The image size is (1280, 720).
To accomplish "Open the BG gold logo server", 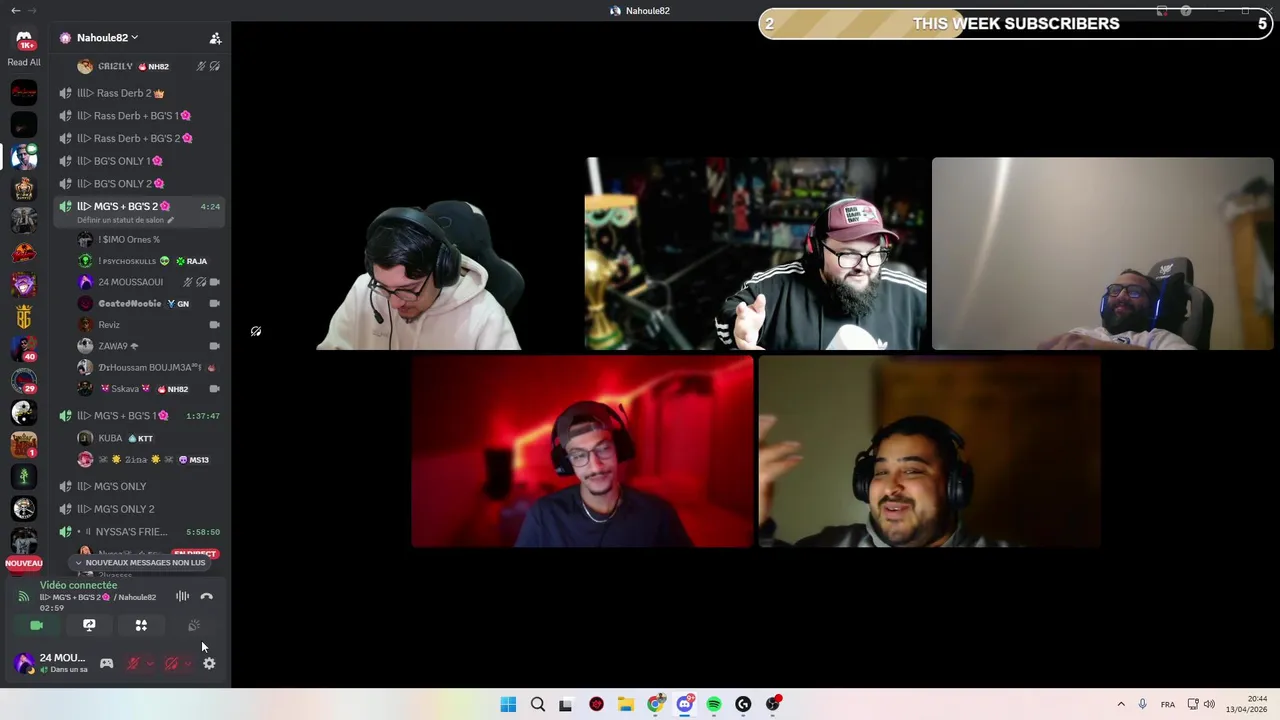I will [x=24, y=317].
